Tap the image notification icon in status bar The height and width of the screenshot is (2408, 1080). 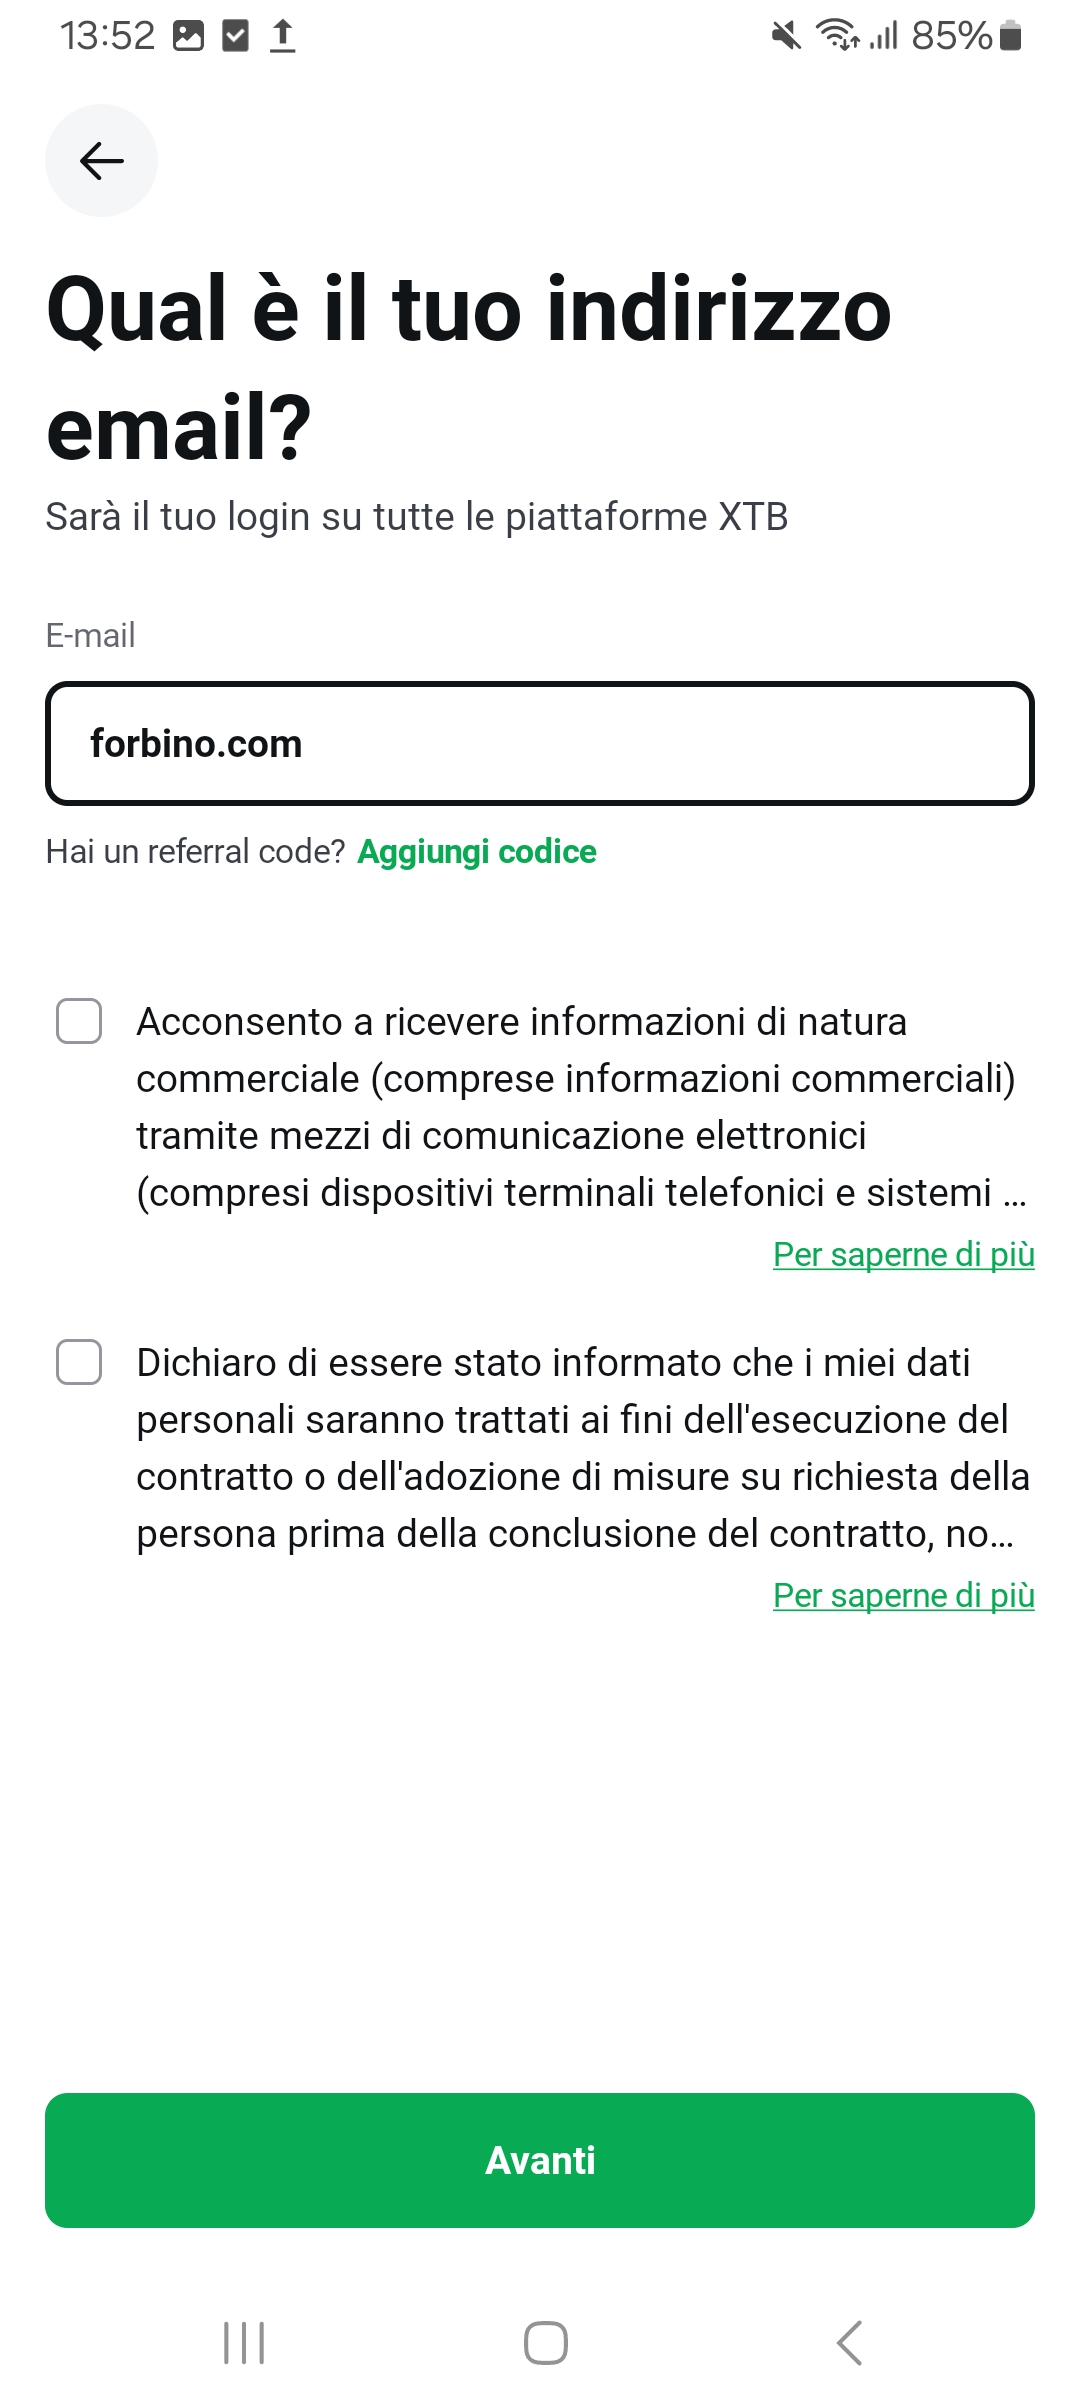(188, 37)
